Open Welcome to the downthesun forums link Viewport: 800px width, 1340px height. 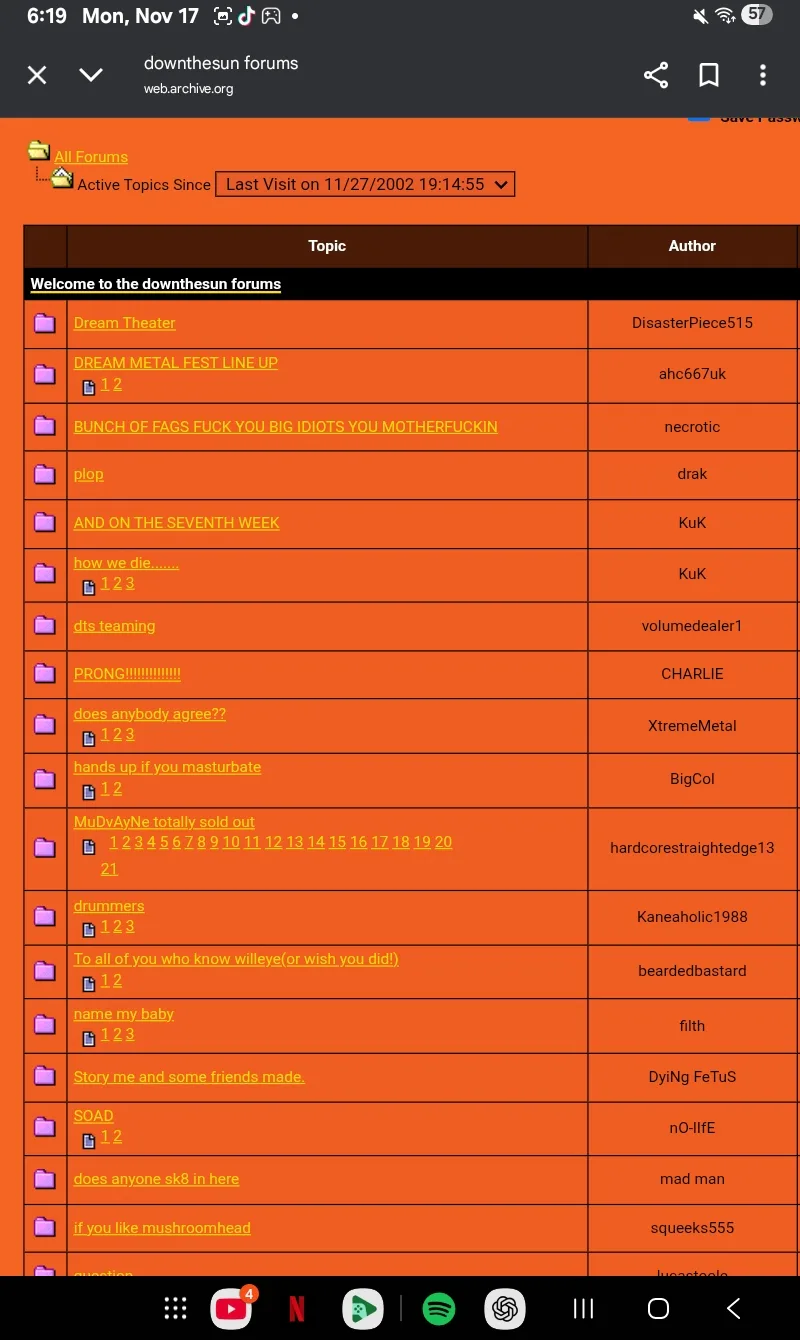tap(156, 284)
